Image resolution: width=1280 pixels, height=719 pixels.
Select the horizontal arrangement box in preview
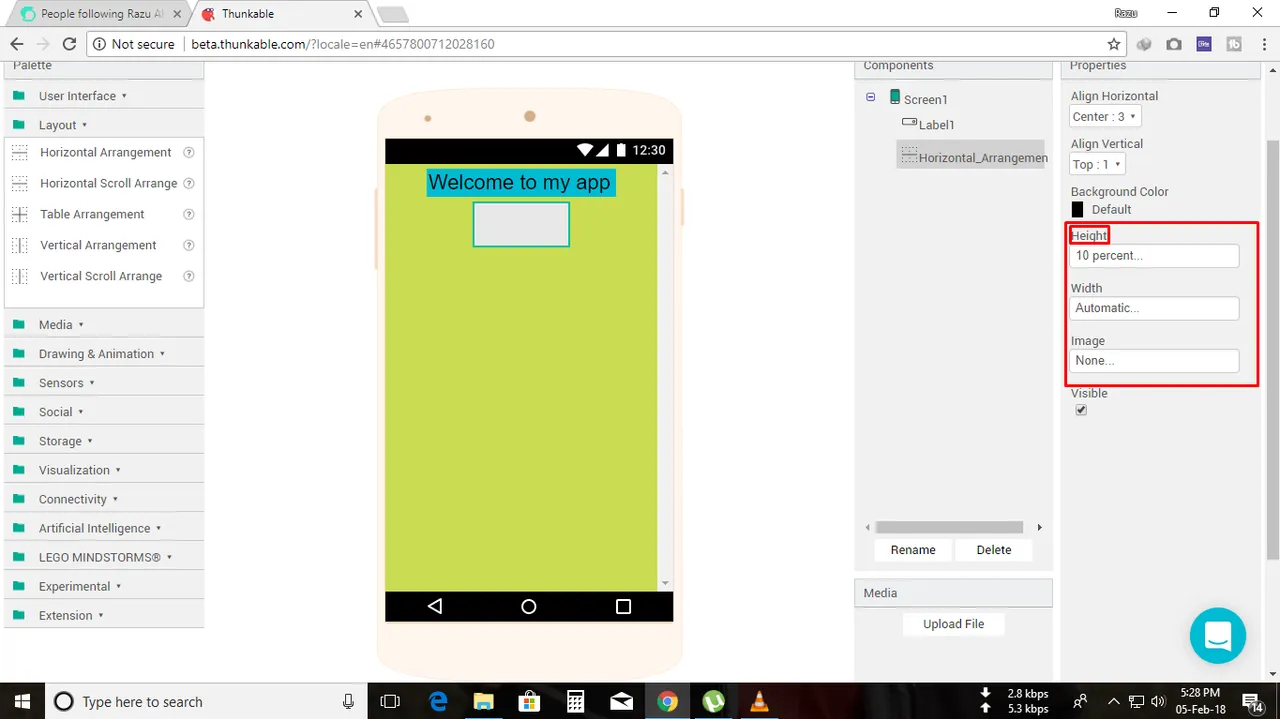tap(521, 224)
